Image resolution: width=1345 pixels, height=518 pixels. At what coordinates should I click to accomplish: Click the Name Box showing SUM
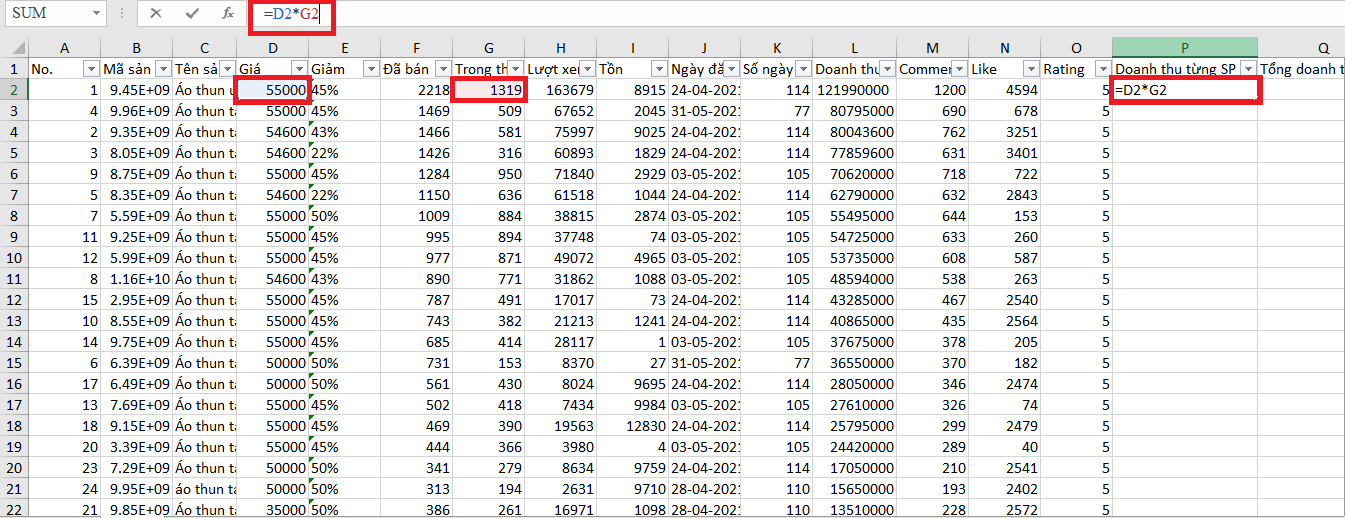(x=45, y=14)
